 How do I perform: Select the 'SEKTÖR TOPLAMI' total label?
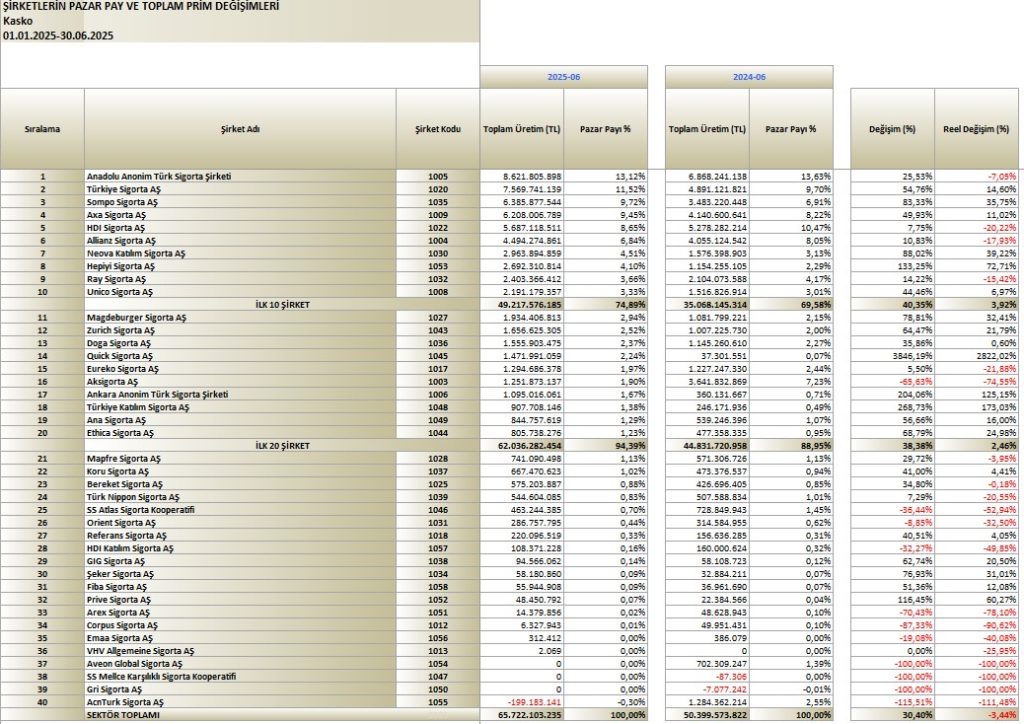(x=123, y=715)
